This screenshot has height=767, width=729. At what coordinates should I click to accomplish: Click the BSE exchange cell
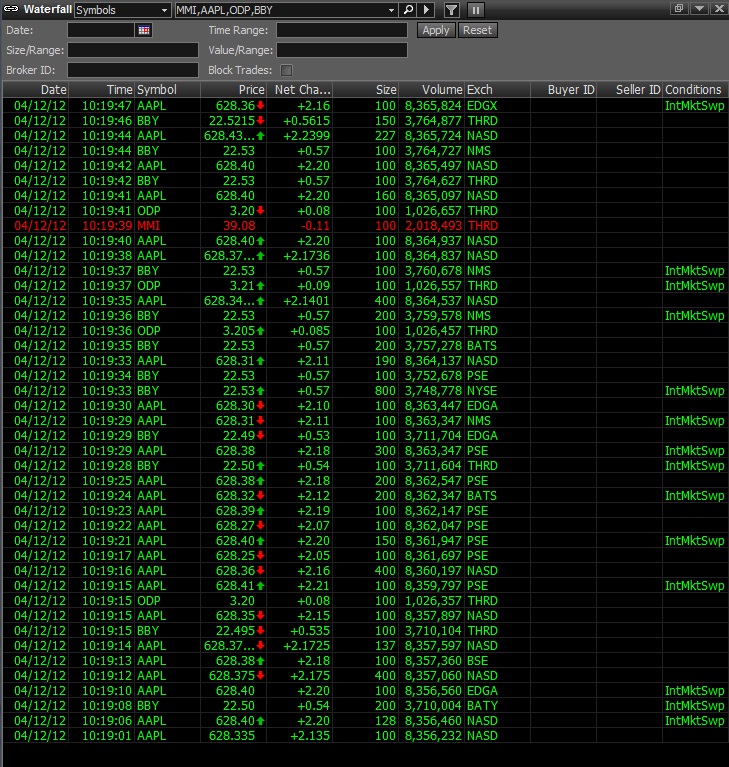tap(477, 661)
